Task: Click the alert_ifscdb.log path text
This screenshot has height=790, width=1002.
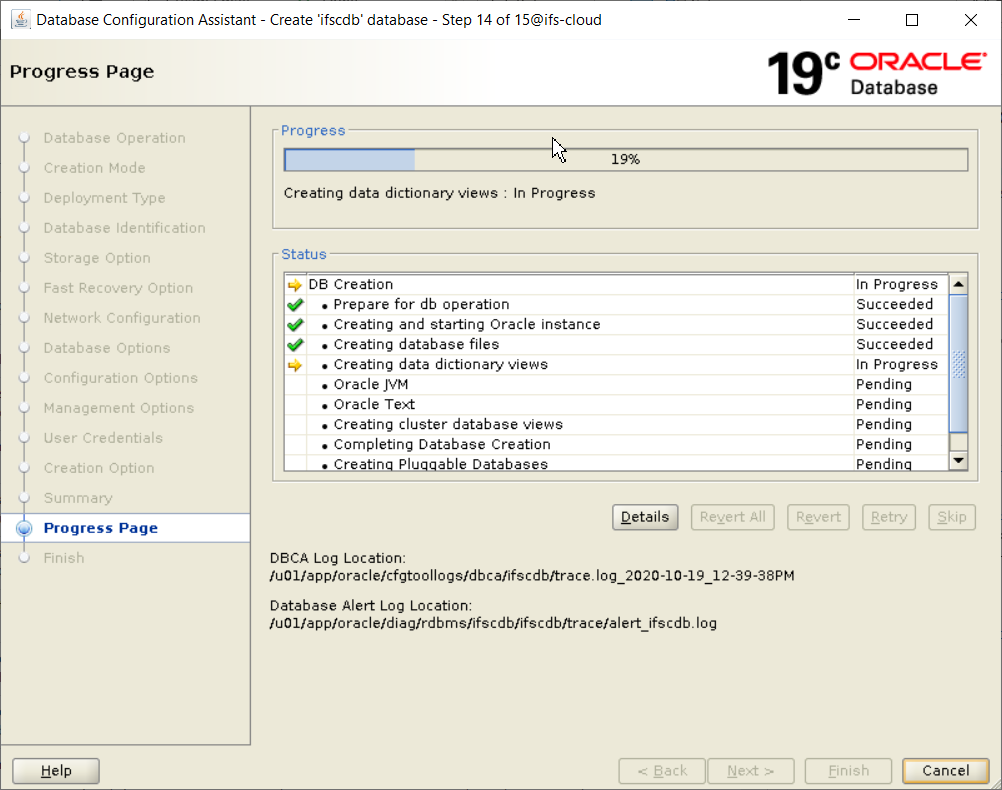Action: [493, 623]
